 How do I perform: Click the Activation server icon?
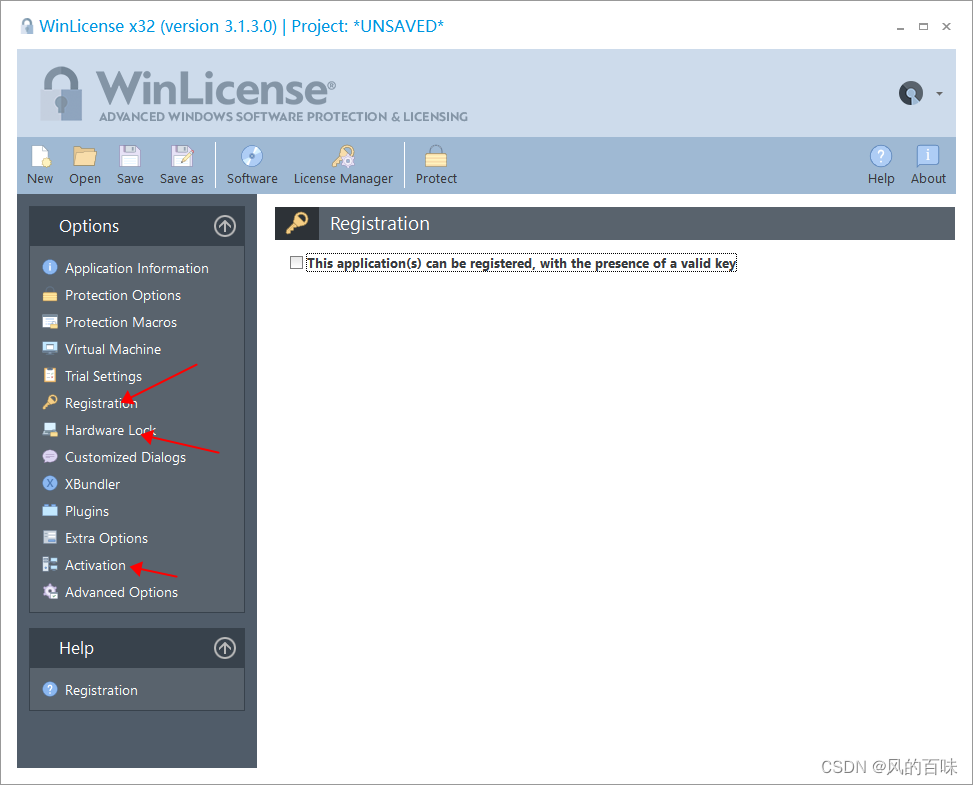(x=50, y=564)
